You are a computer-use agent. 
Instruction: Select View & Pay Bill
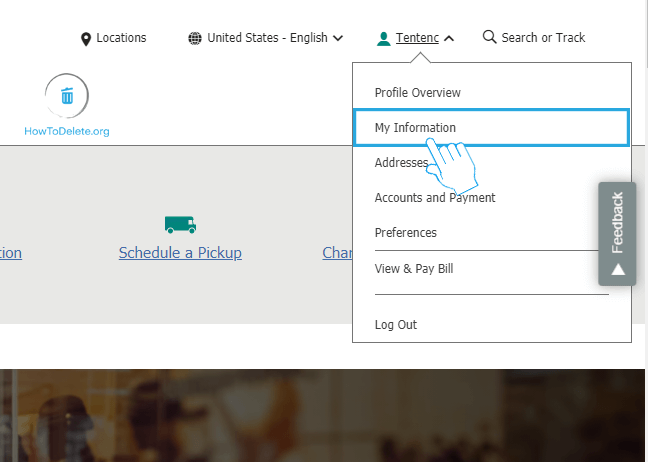click(x=414, y=269)
